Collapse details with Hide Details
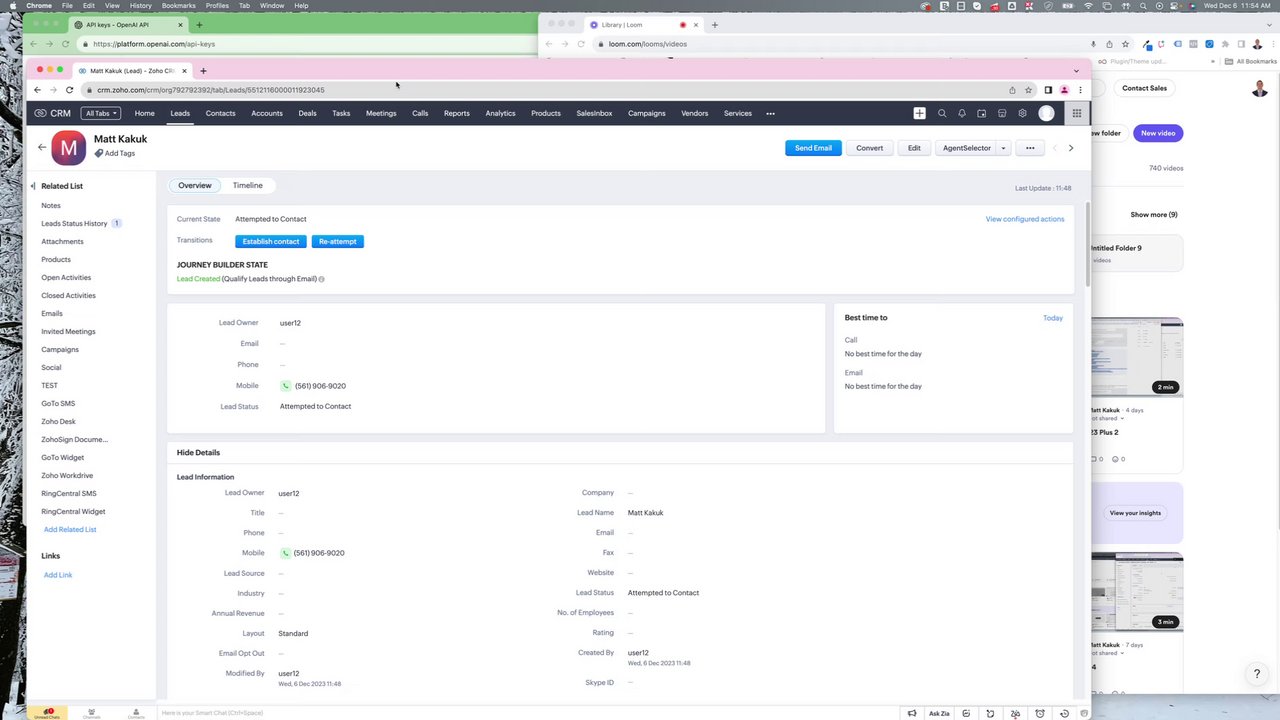The image size is (1280, 720). 198,452
